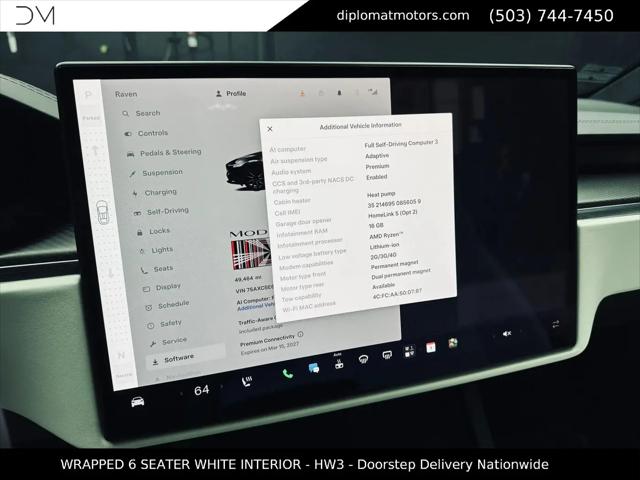Click the Additional Vehicle Information link
Image resolution: width=640 pixels, height=480 pixels.
click(256, 307)
